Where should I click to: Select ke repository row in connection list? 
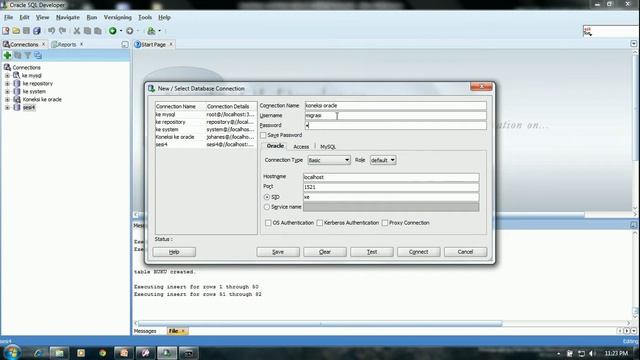pos(206,122)
